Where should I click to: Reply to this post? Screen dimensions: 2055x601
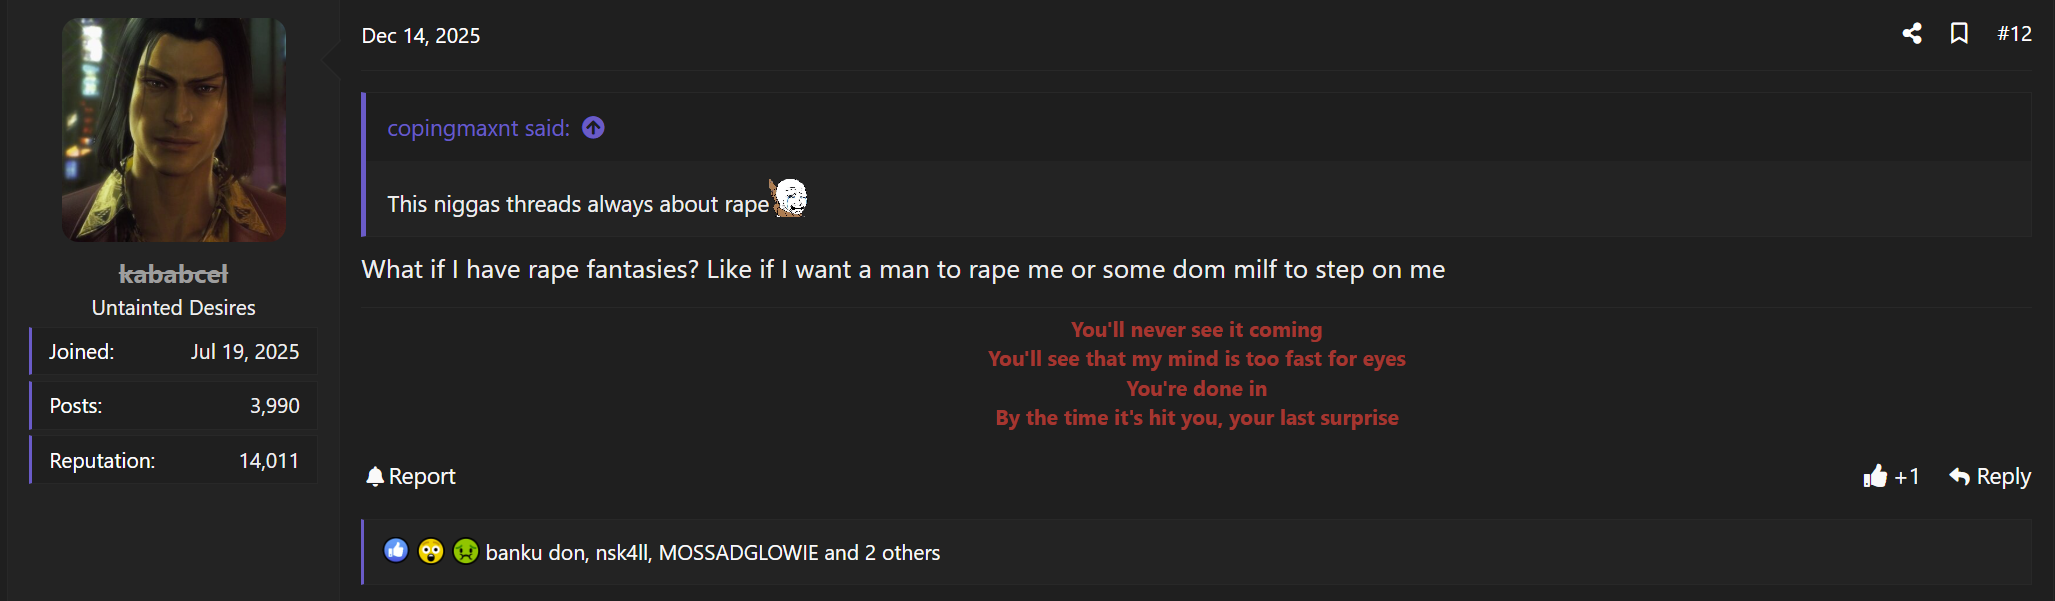pos(1990,476)
